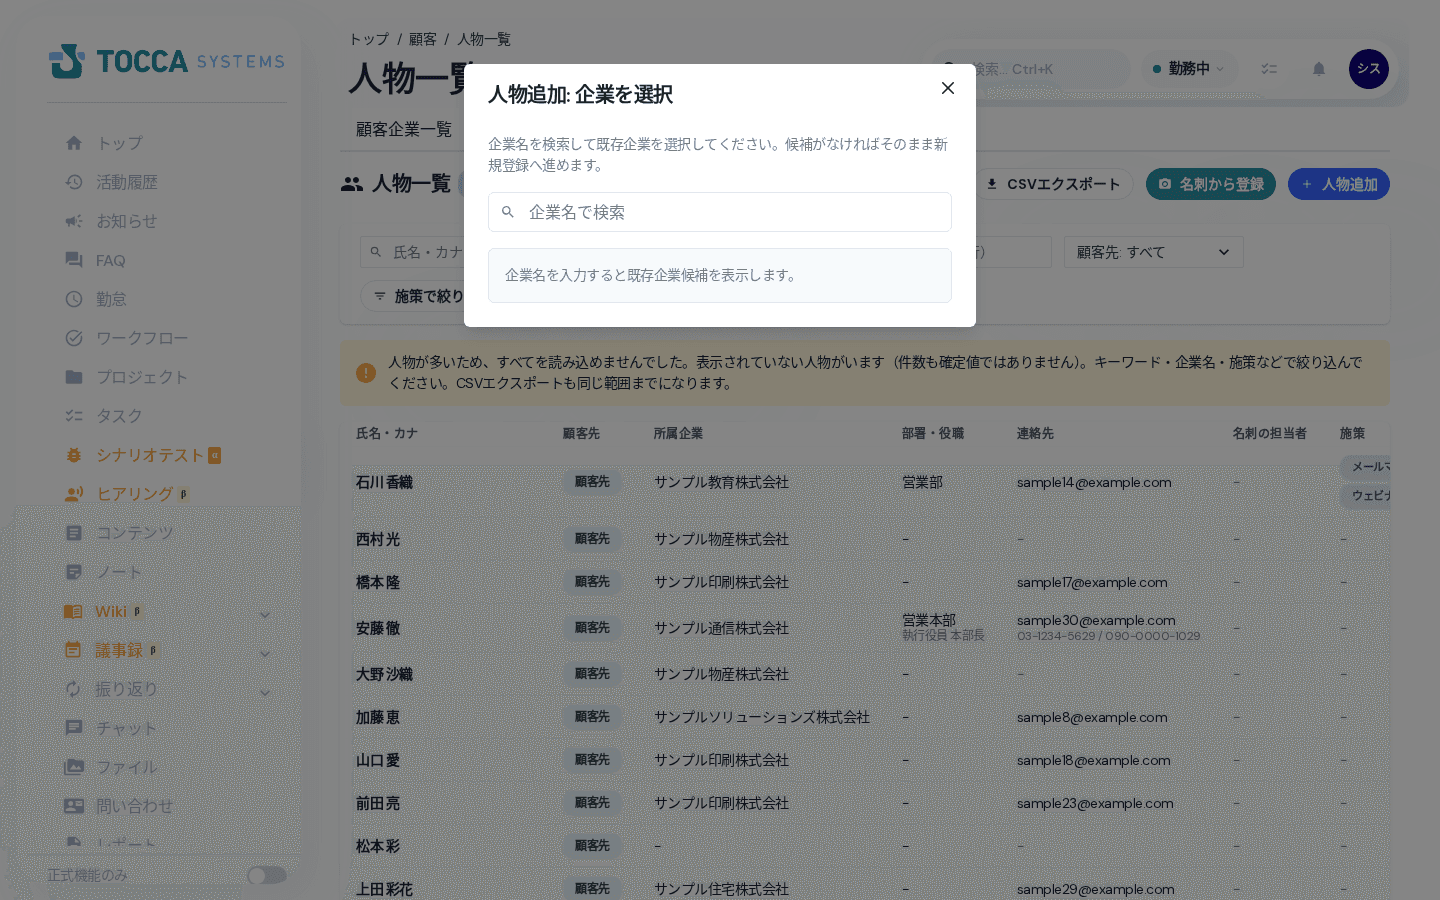Go to トップ breadcrumb
This screenshot has width=1440, height=900.
tap(369, 39)
